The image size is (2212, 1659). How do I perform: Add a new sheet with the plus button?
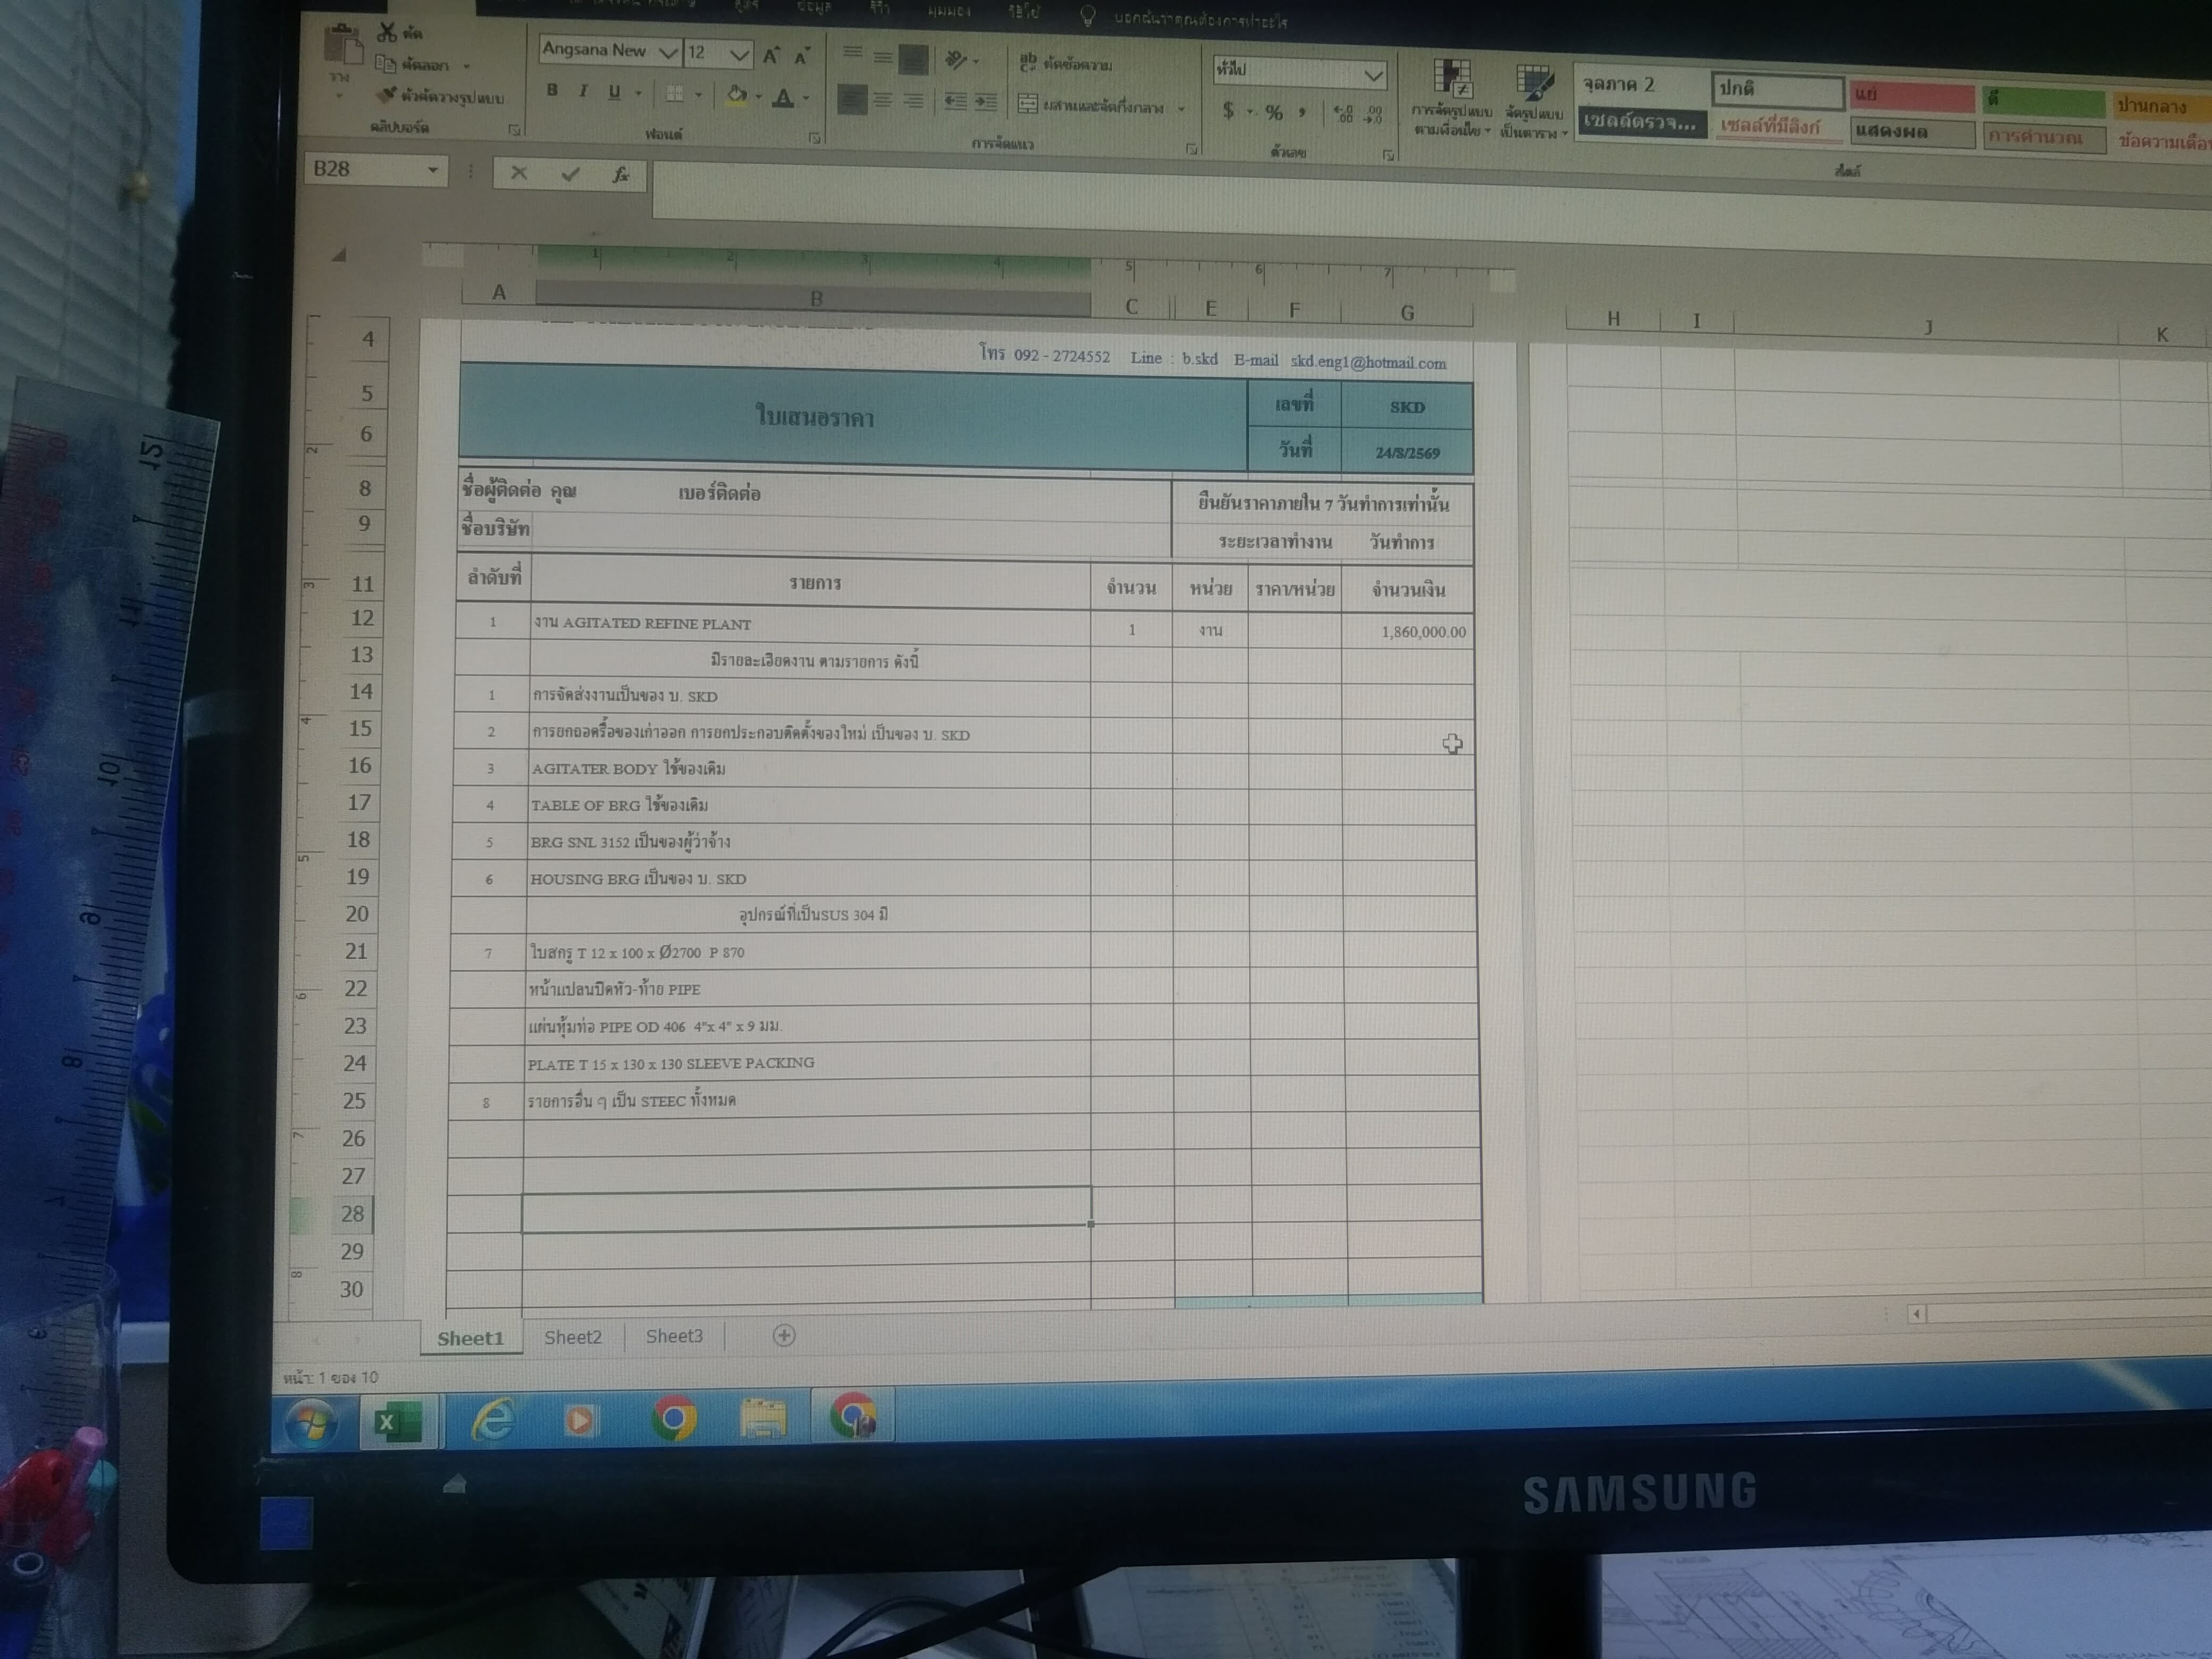[x=784, y=1335]
